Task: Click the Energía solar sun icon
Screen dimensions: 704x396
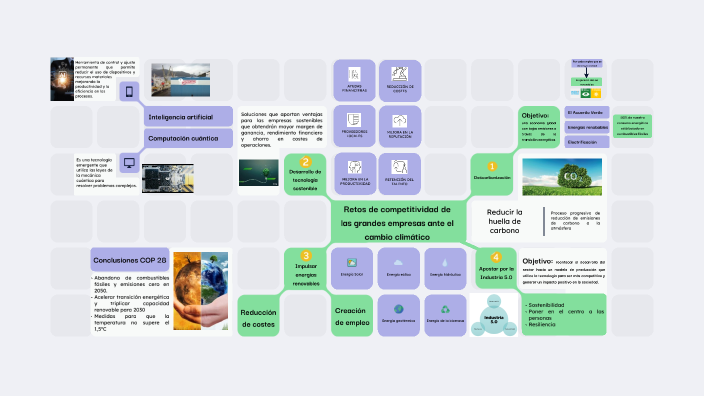Action: (x=352, y=263)
